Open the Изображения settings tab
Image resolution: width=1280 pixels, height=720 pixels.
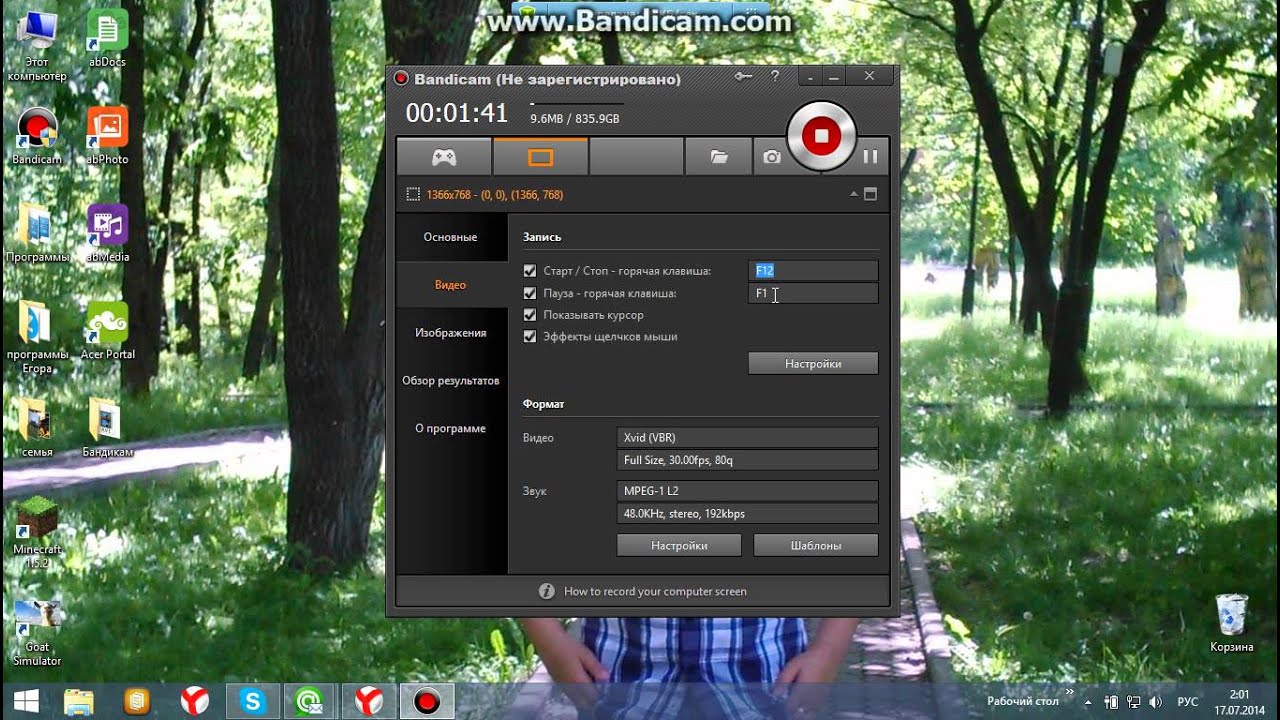click(450, 333)
